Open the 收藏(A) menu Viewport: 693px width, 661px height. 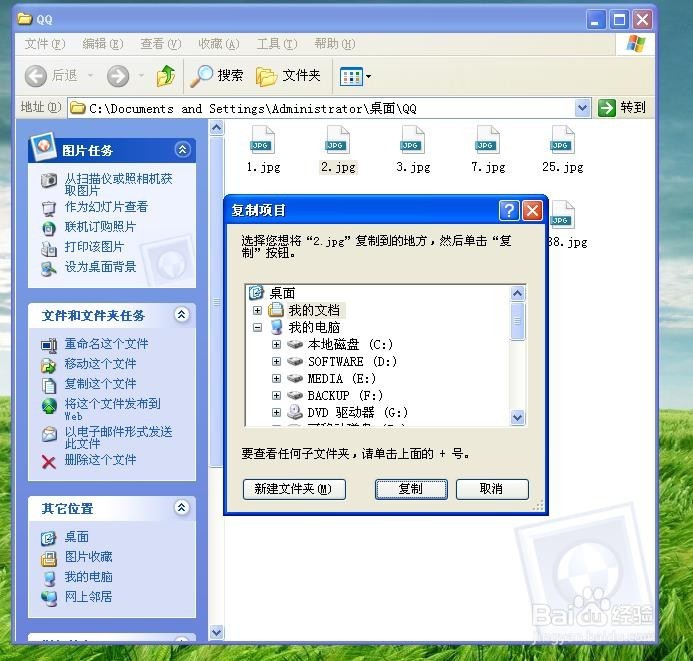218,44
